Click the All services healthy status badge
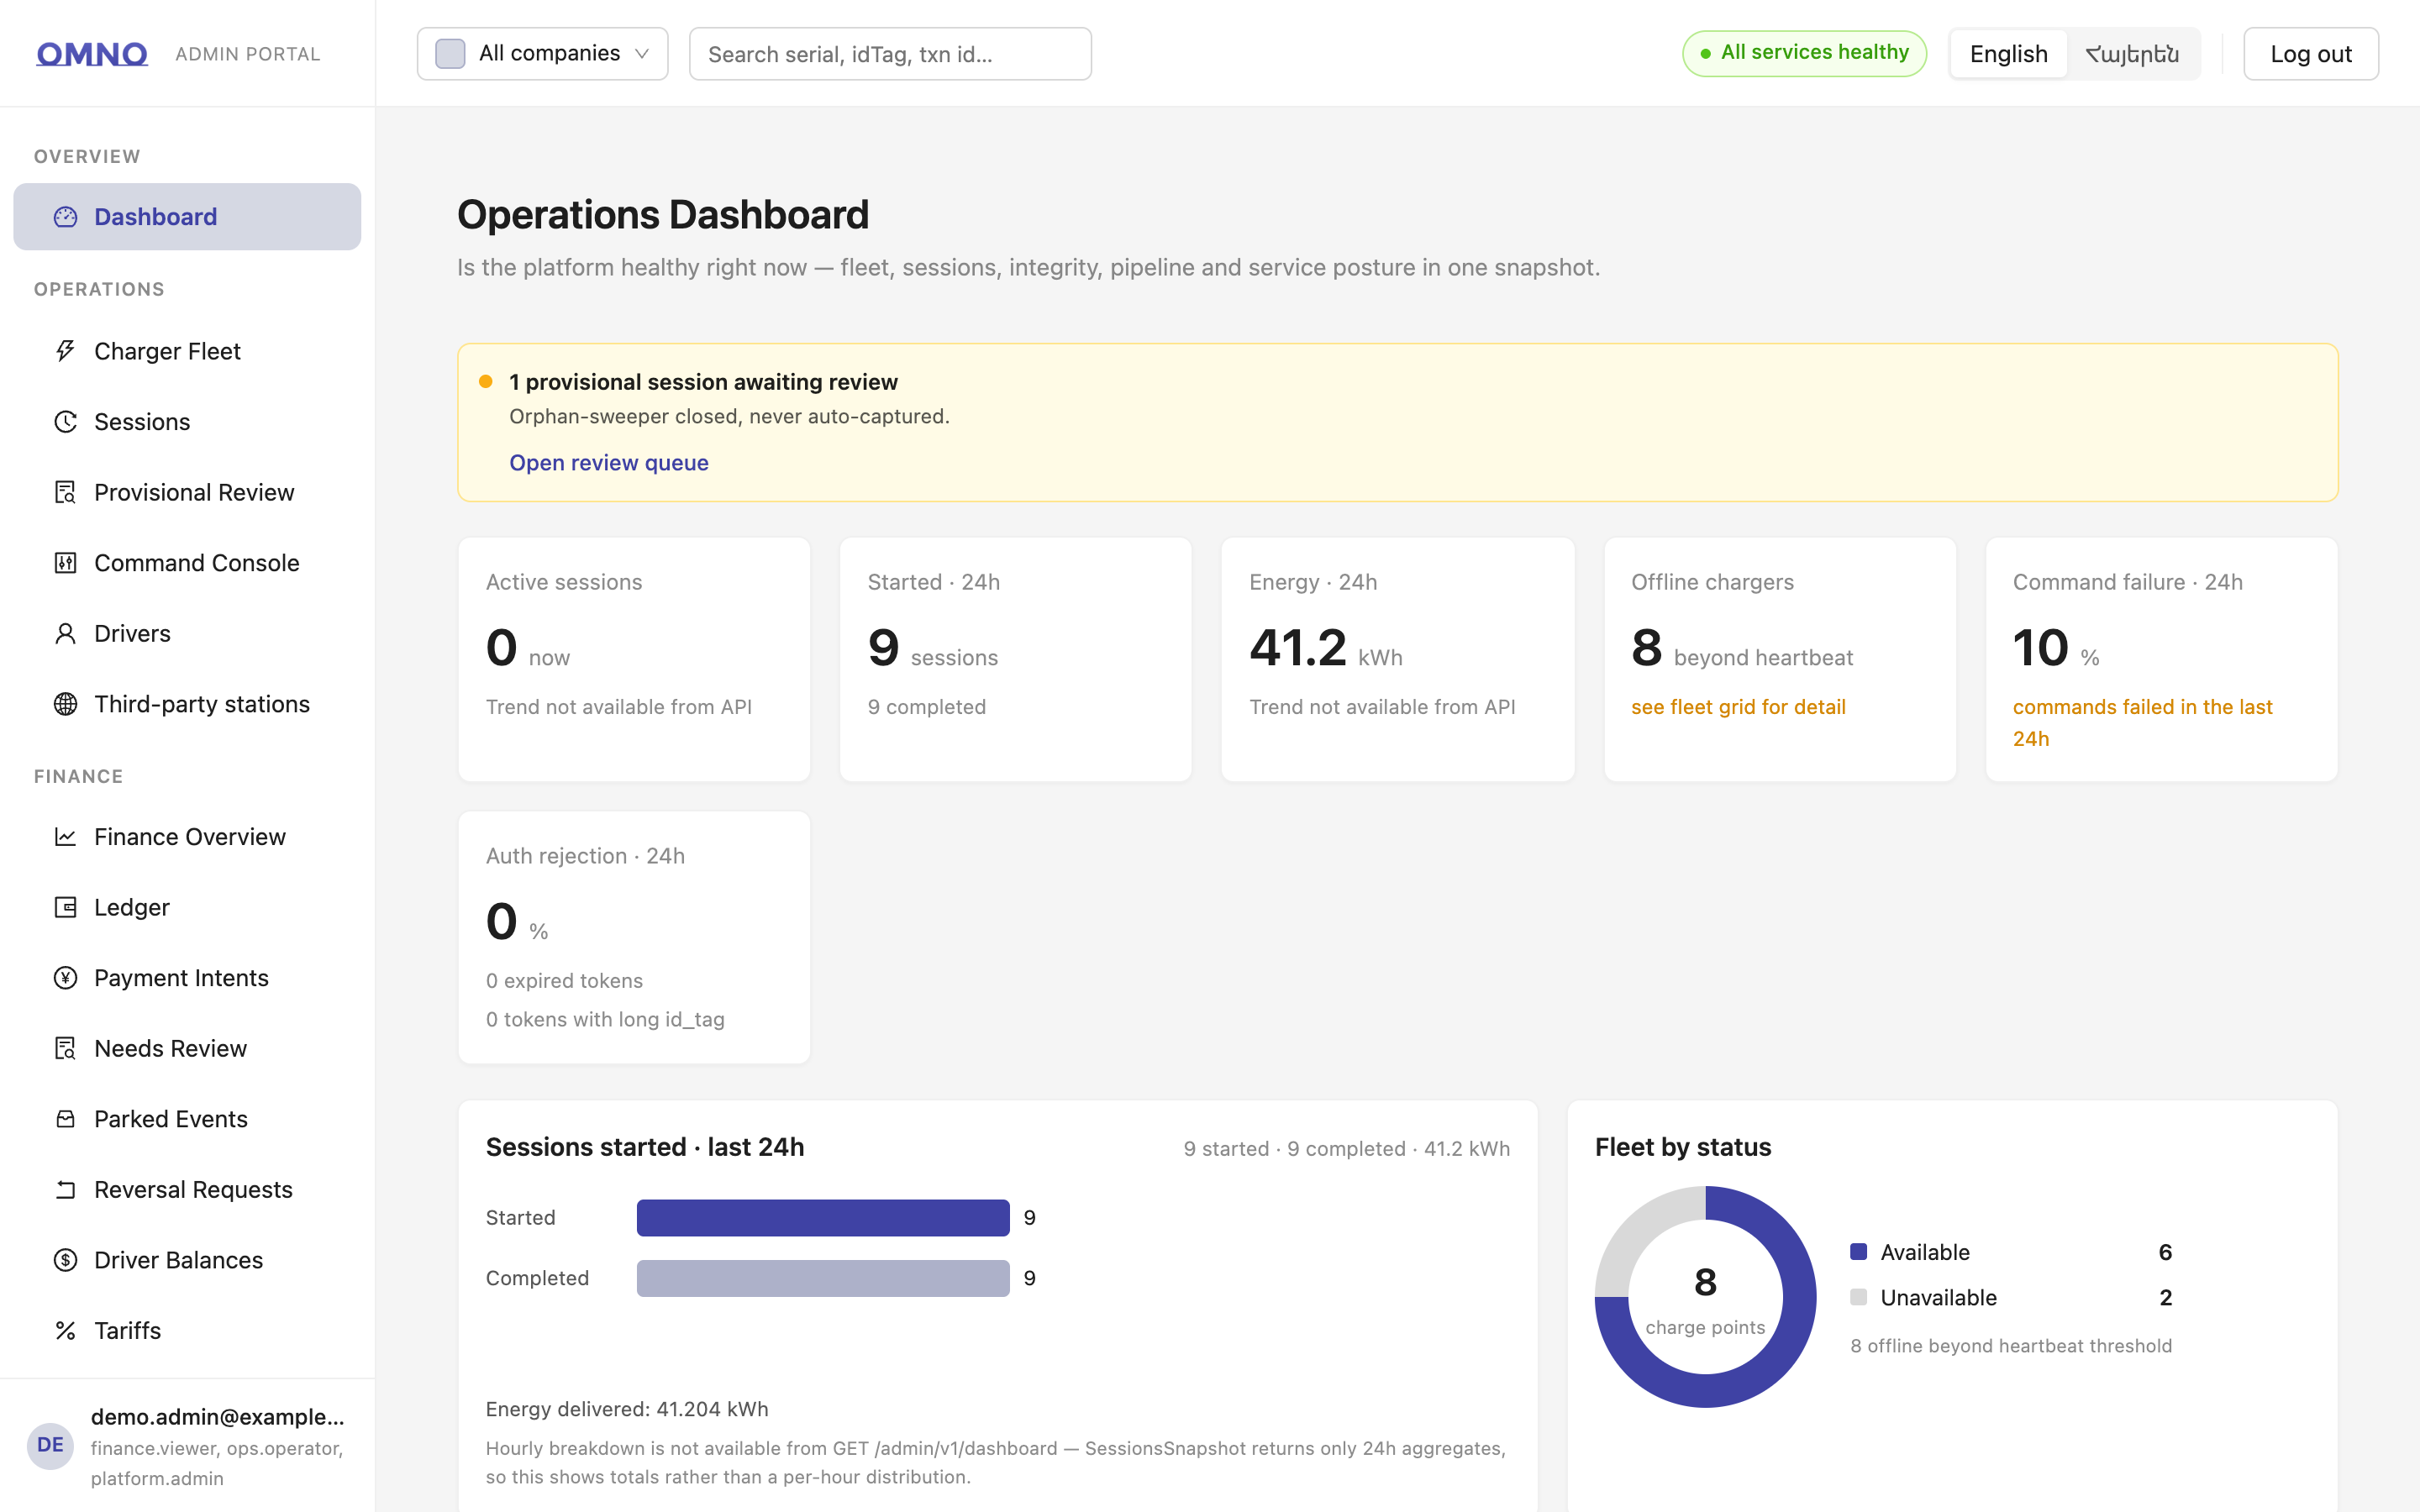Screen dimensions: 2420x1512 [x=1804, y=53]
